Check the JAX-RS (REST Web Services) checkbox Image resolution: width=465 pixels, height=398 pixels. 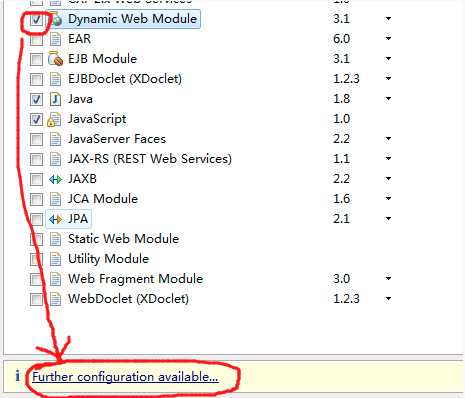coord(36,159)
